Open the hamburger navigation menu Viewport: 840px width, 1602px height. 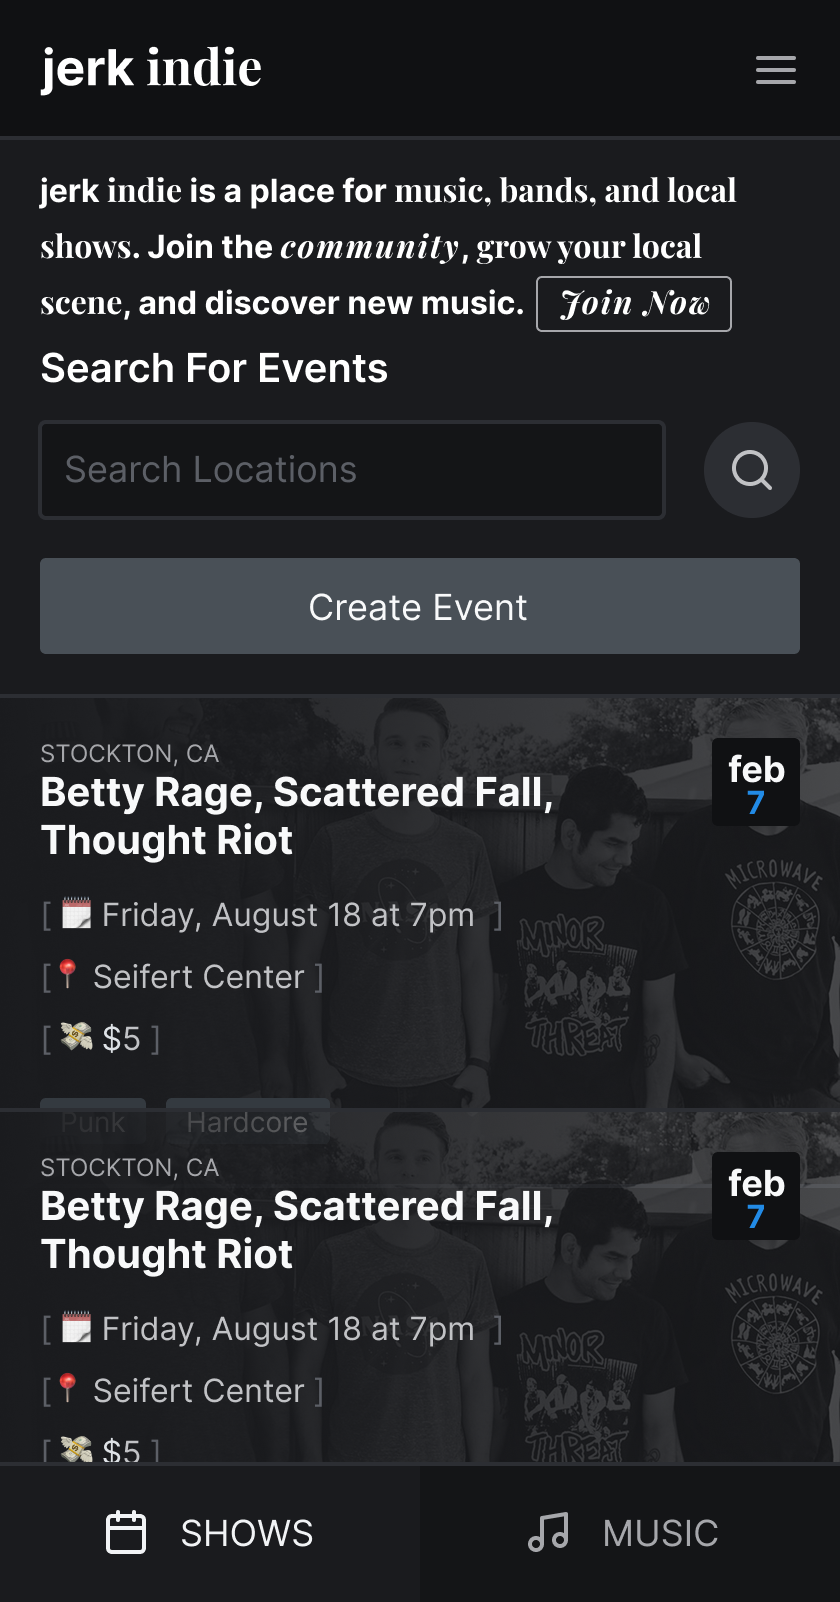[x=775, y=70]
